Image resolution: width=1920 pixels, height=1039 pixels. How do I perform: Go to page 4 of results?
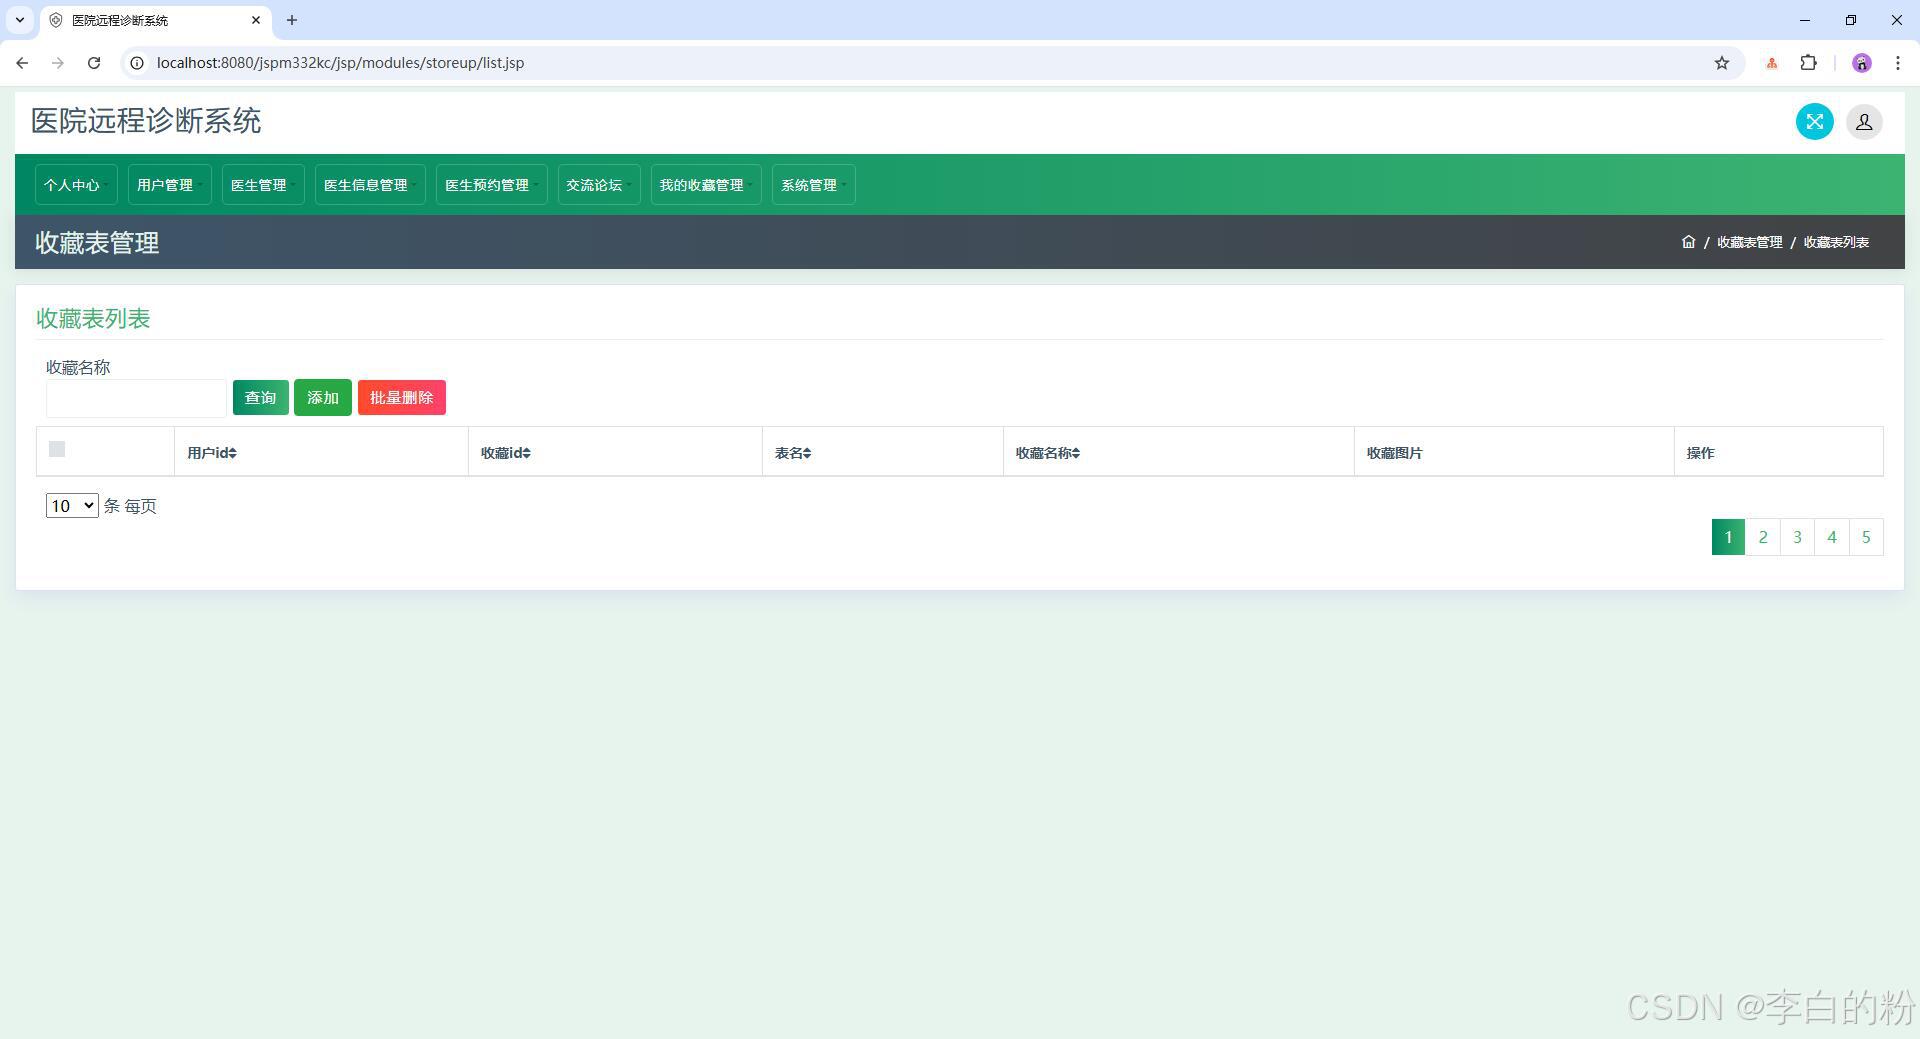[1832, 537]
